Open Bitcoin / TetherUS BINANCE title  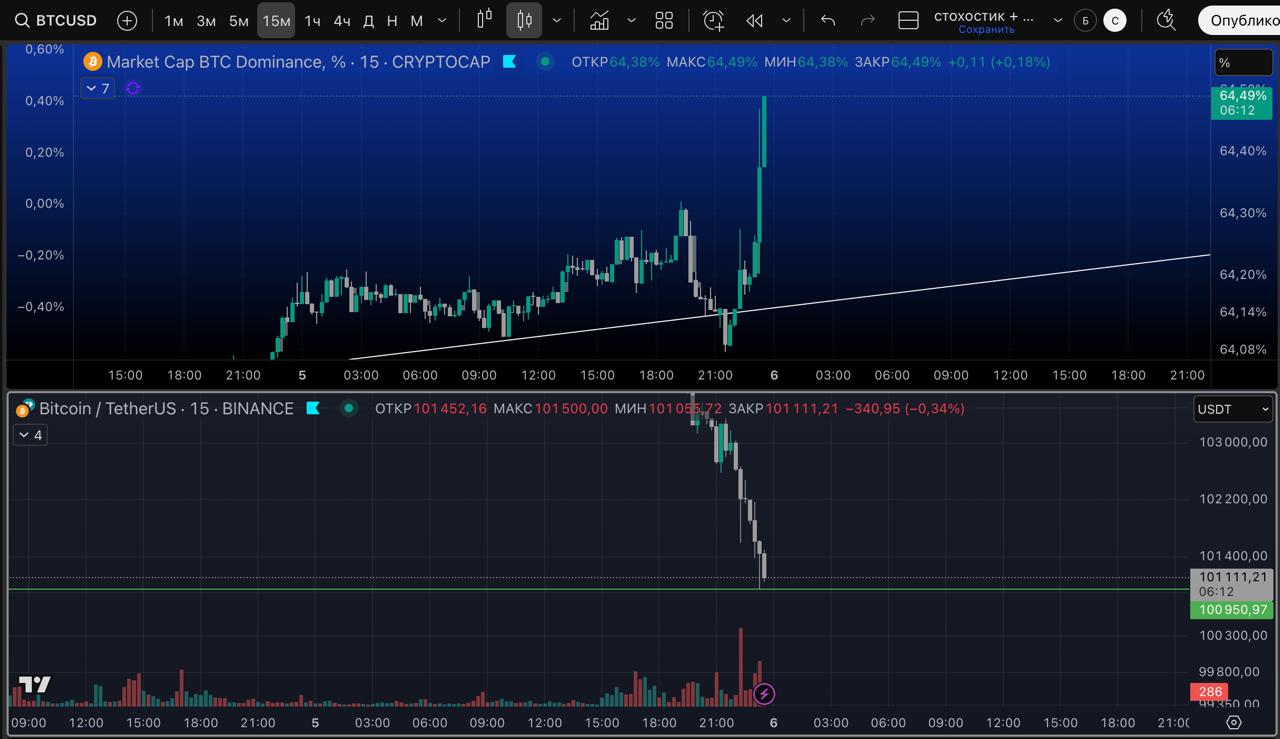pyautogui.click(x=166, y=408)
